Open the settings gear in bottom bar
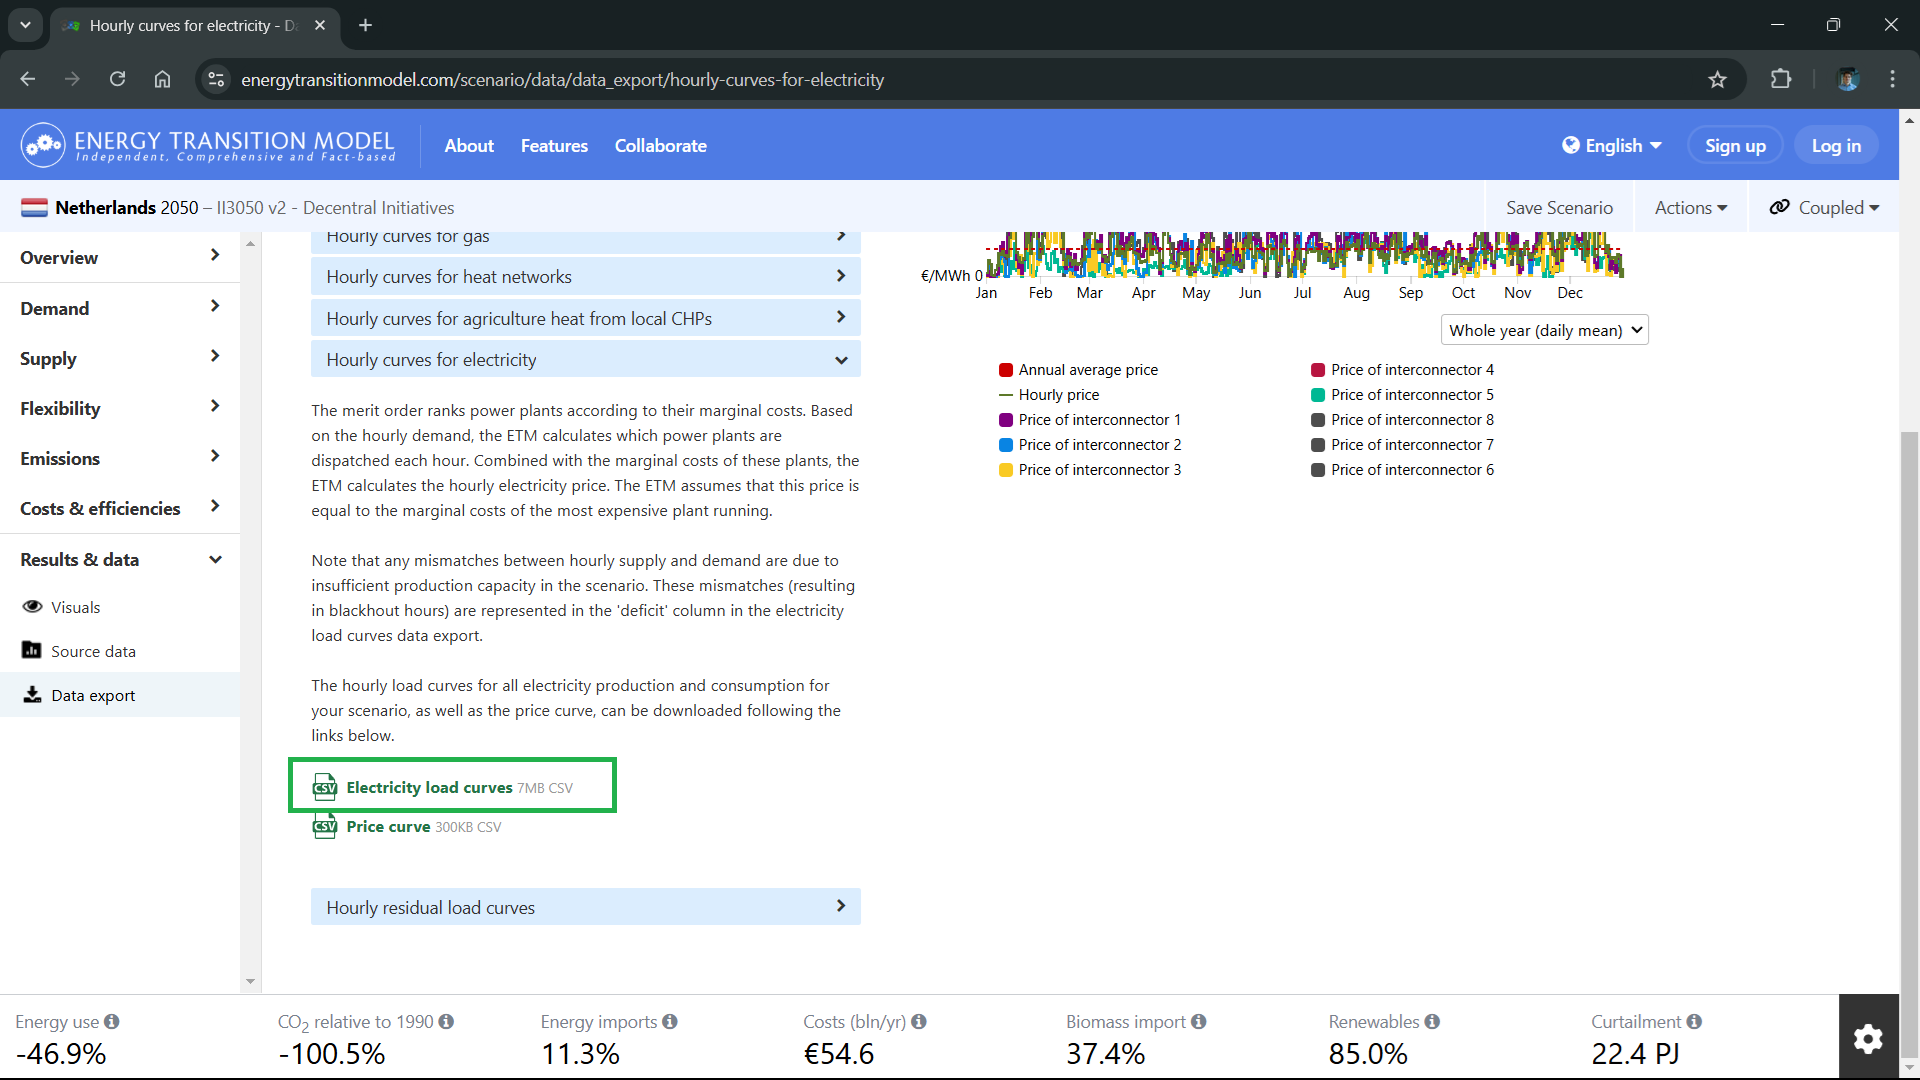The height and width of the screenshot is (1080, 1920). pos(1868,1038)
